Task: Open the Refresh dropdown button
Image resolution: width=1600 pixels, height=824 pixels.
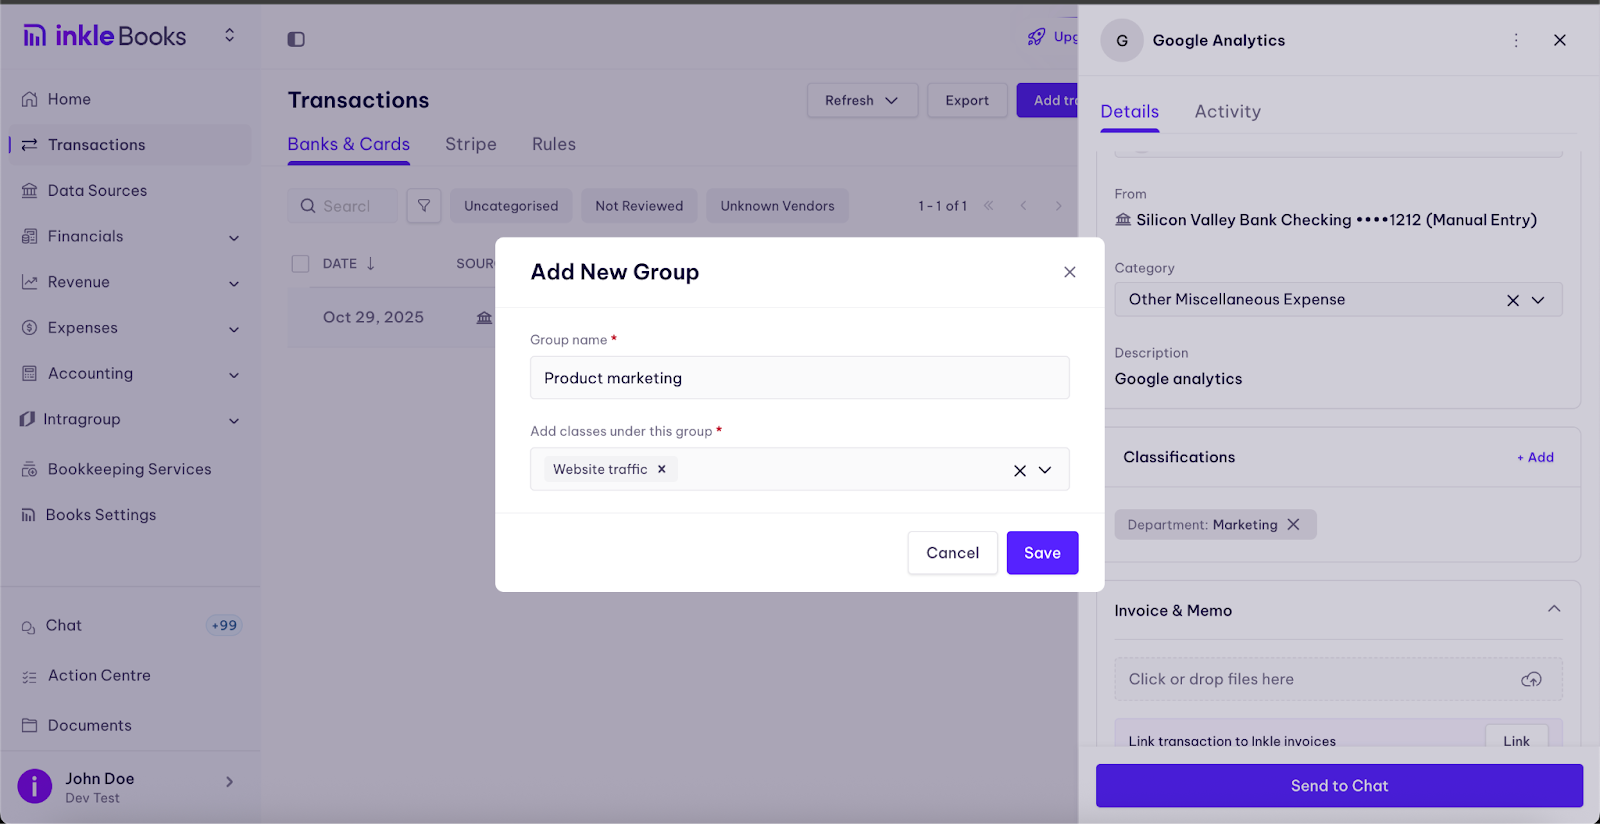Action: pos(862,100)
